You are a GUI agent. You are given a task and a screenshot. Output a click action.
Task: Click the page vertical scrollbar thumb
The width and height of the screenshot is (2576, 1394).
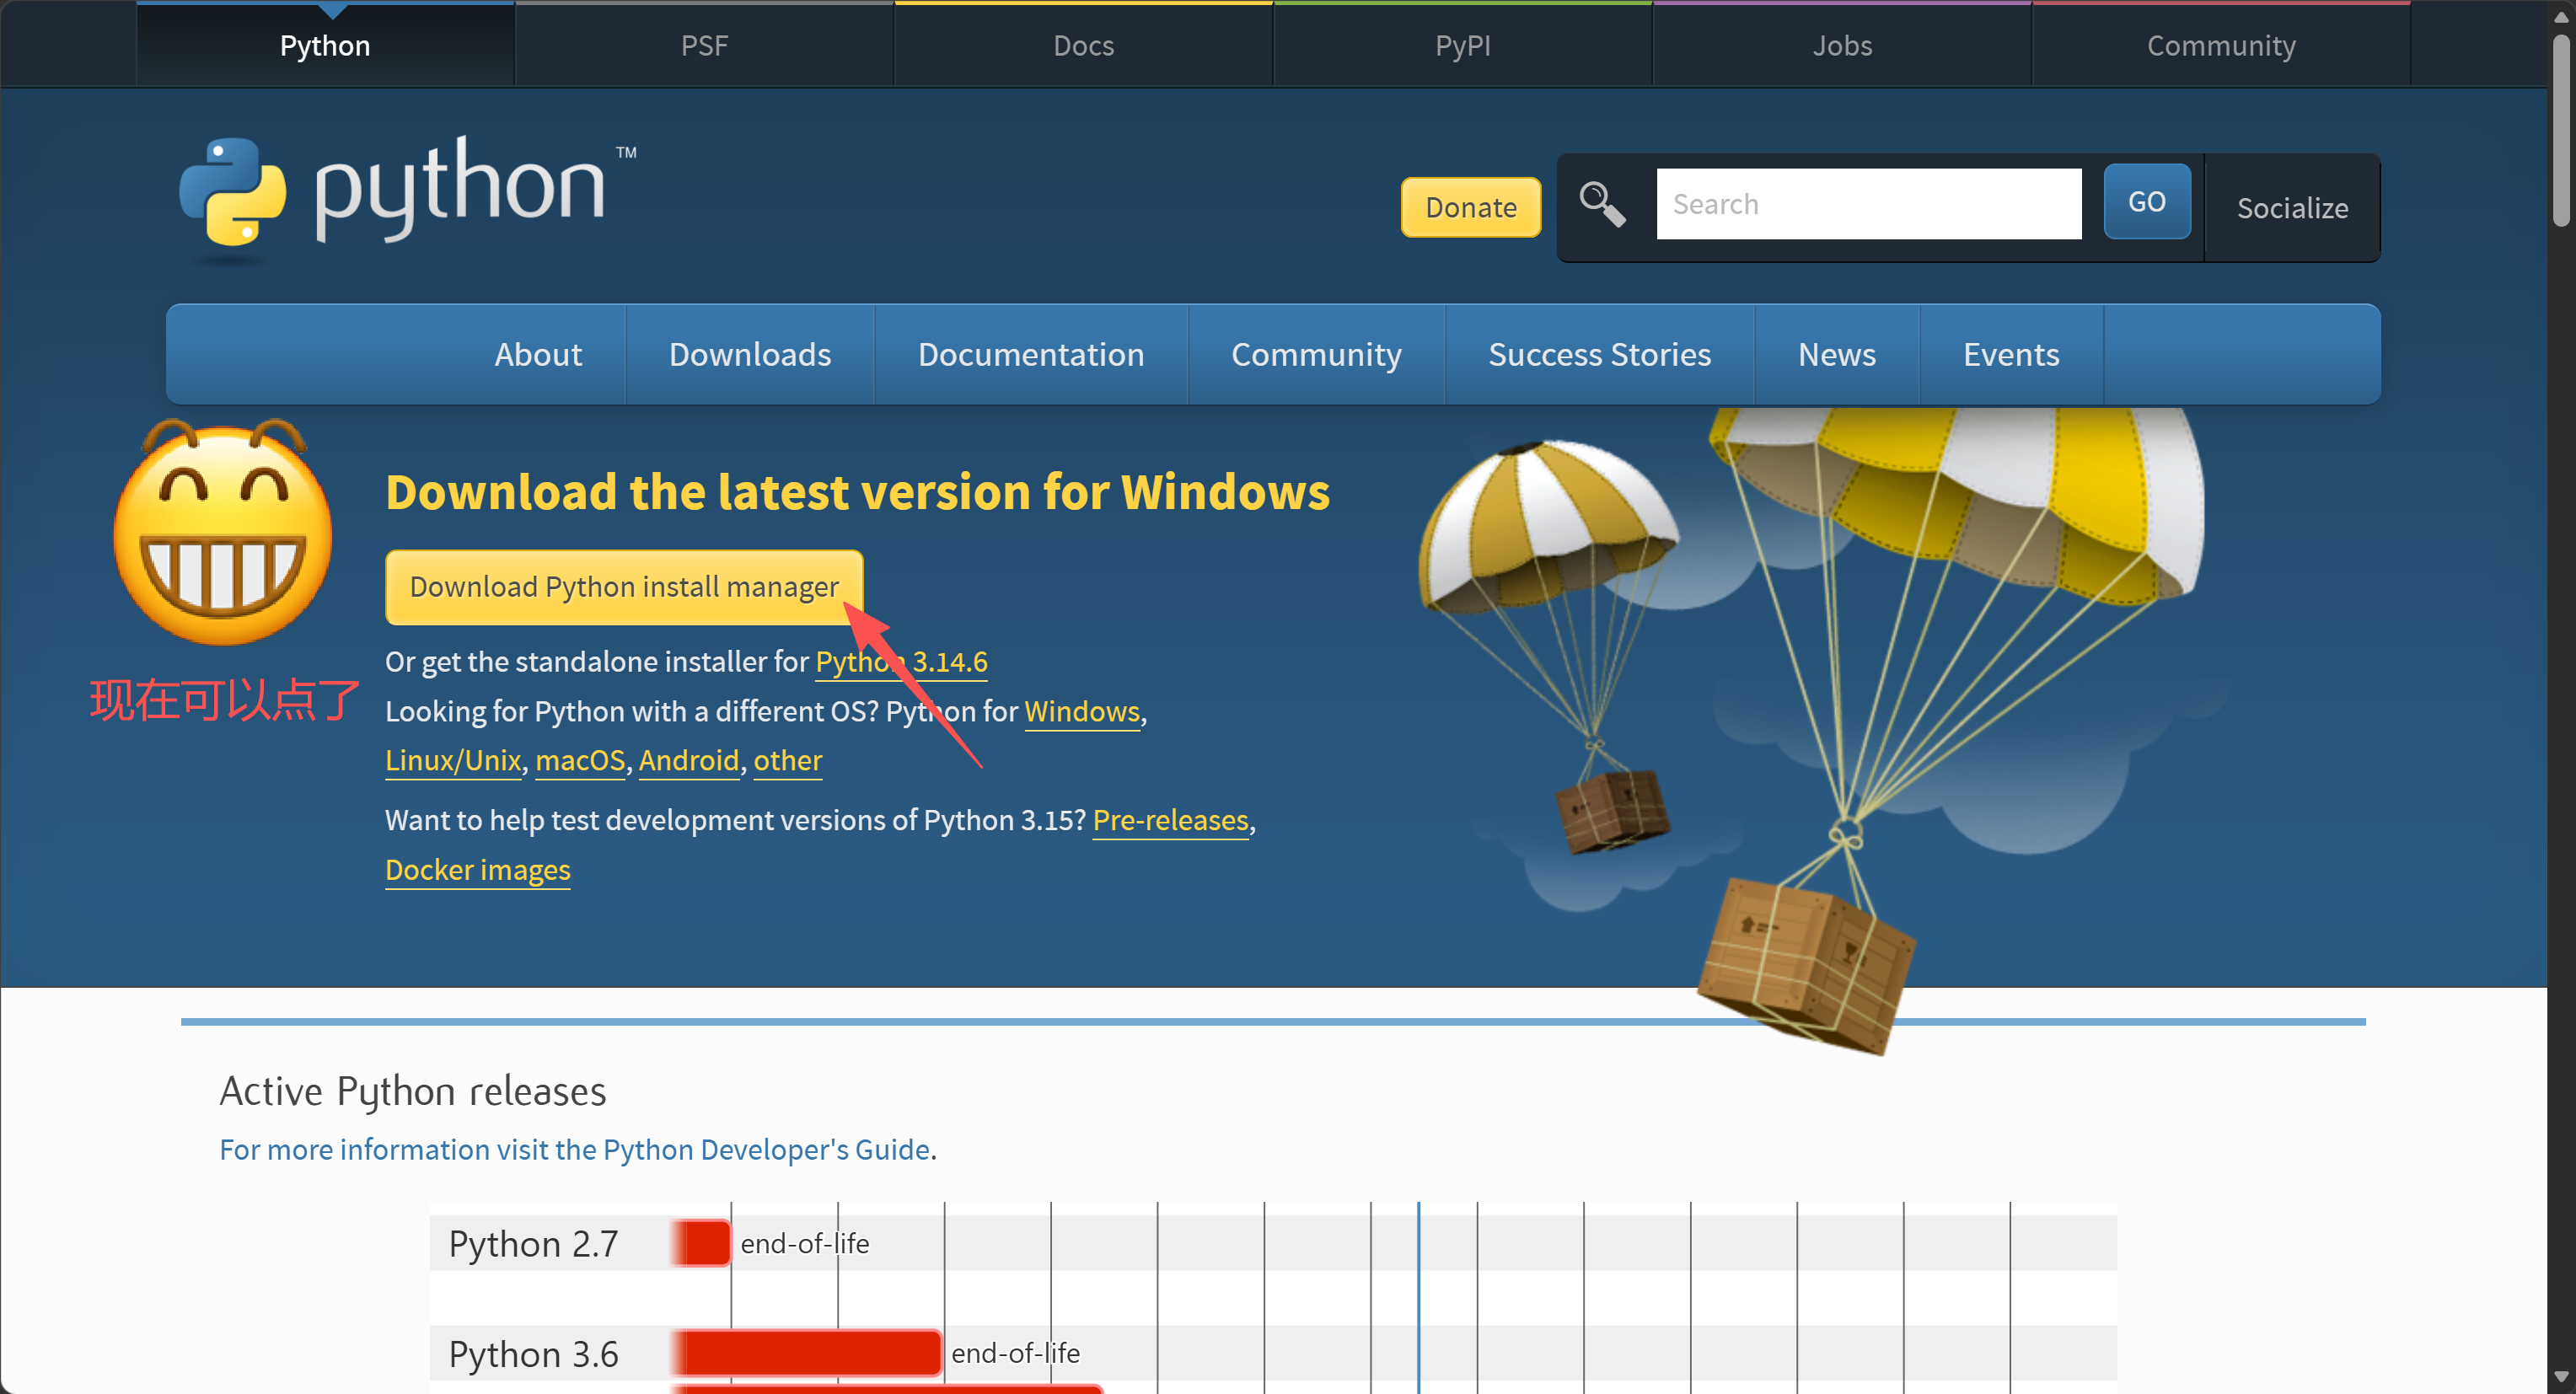pos(2560,130)
